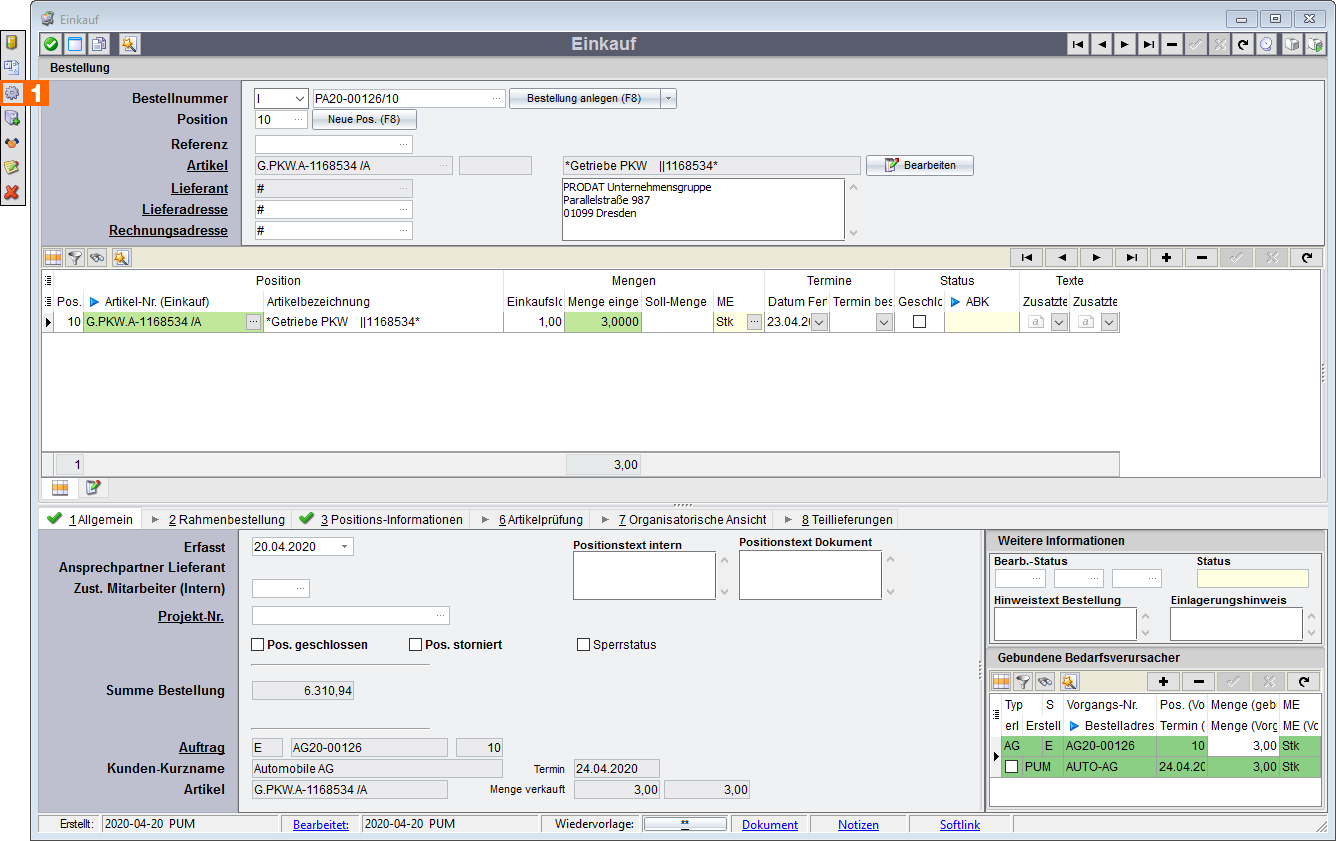The height and width of the screenshot is (841, 1336).
Task: Click the clock icon in Einkauf header toolbar
Action: tap(1267, 44)
